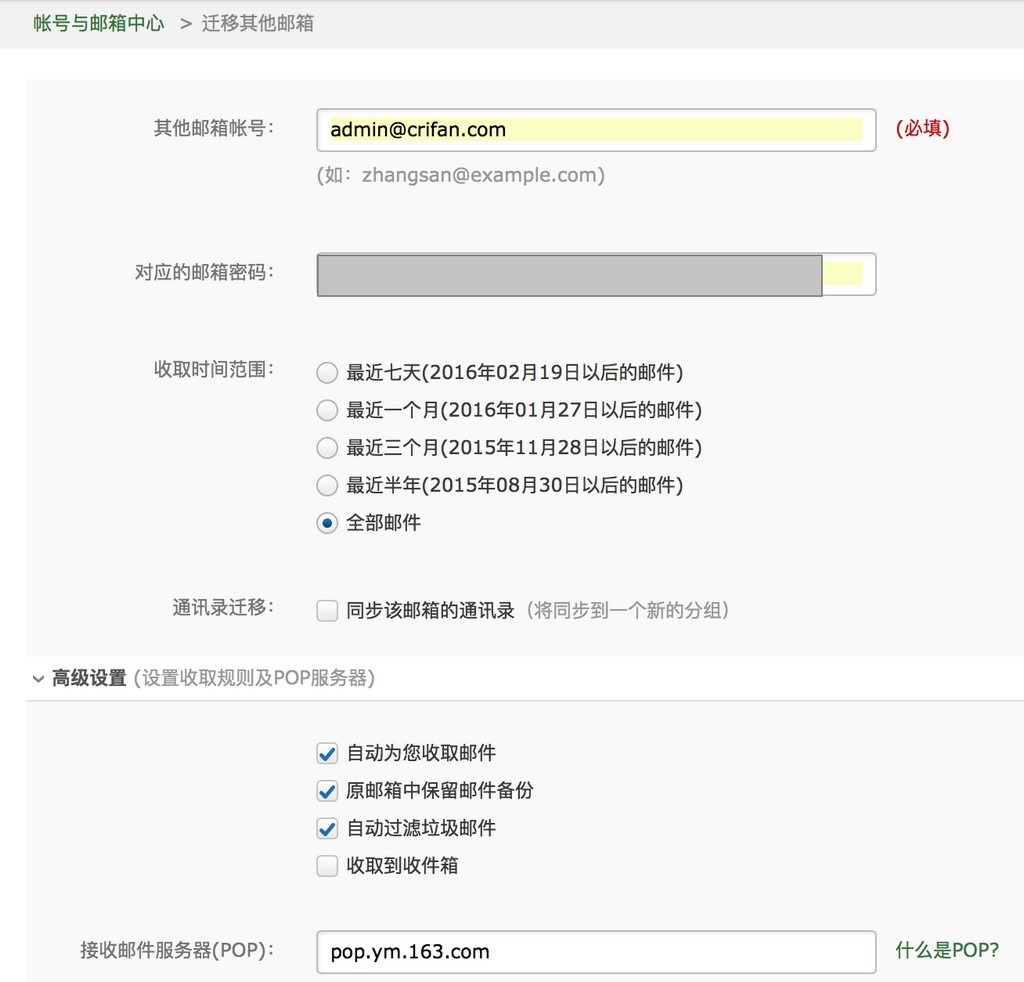
Task: Select 最近七天 radio option
Action: [x=327, y=373]
